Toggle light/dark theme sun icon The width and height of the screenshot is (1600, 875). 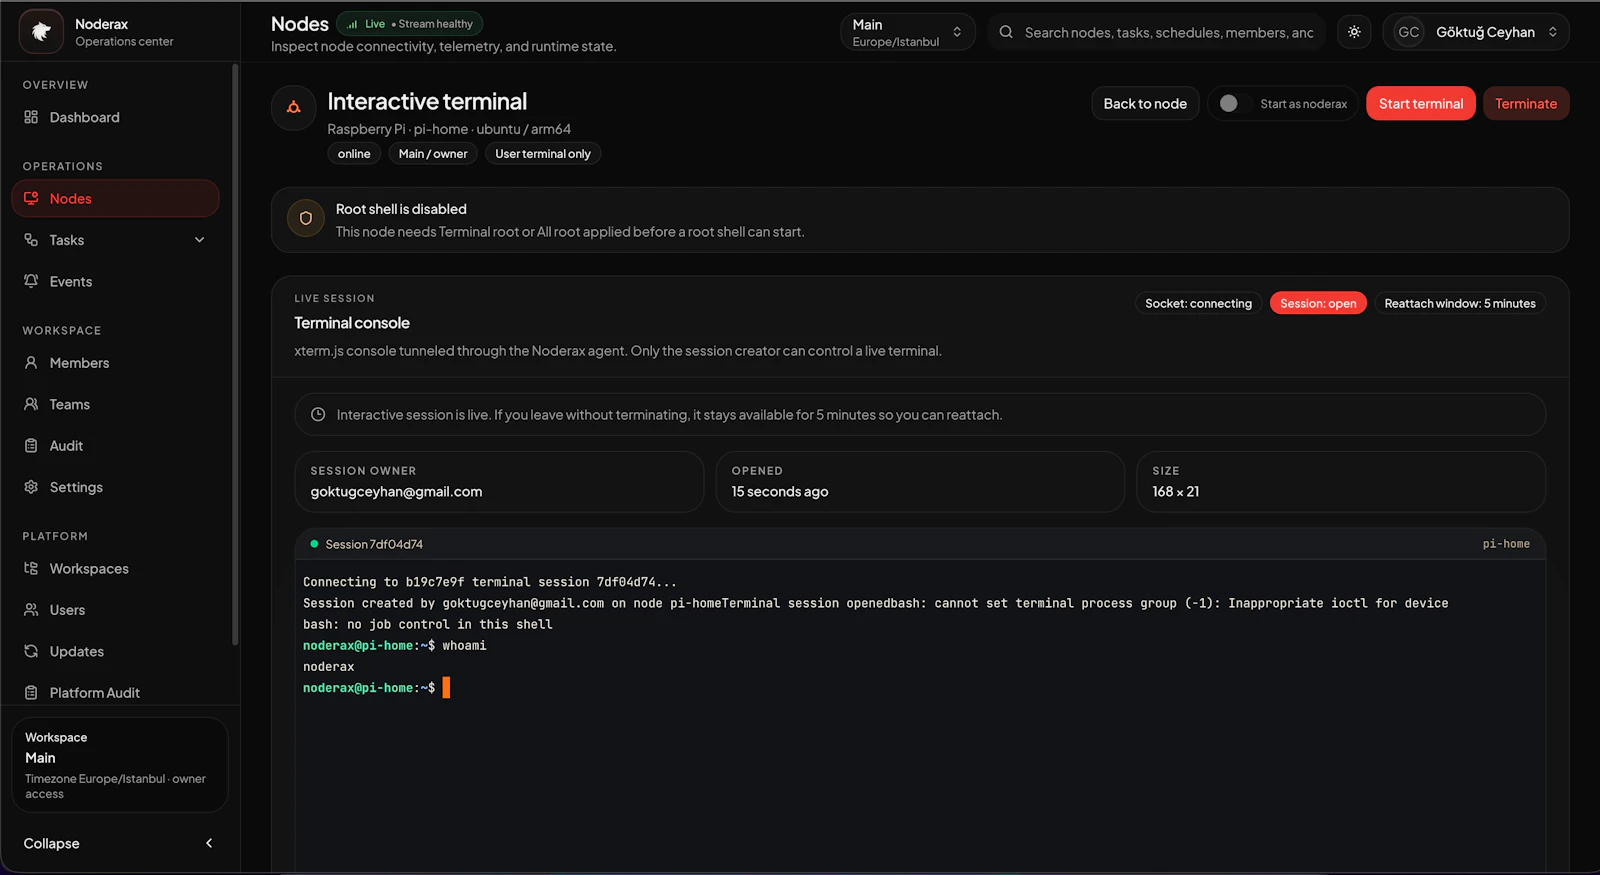click(1354, 32)
